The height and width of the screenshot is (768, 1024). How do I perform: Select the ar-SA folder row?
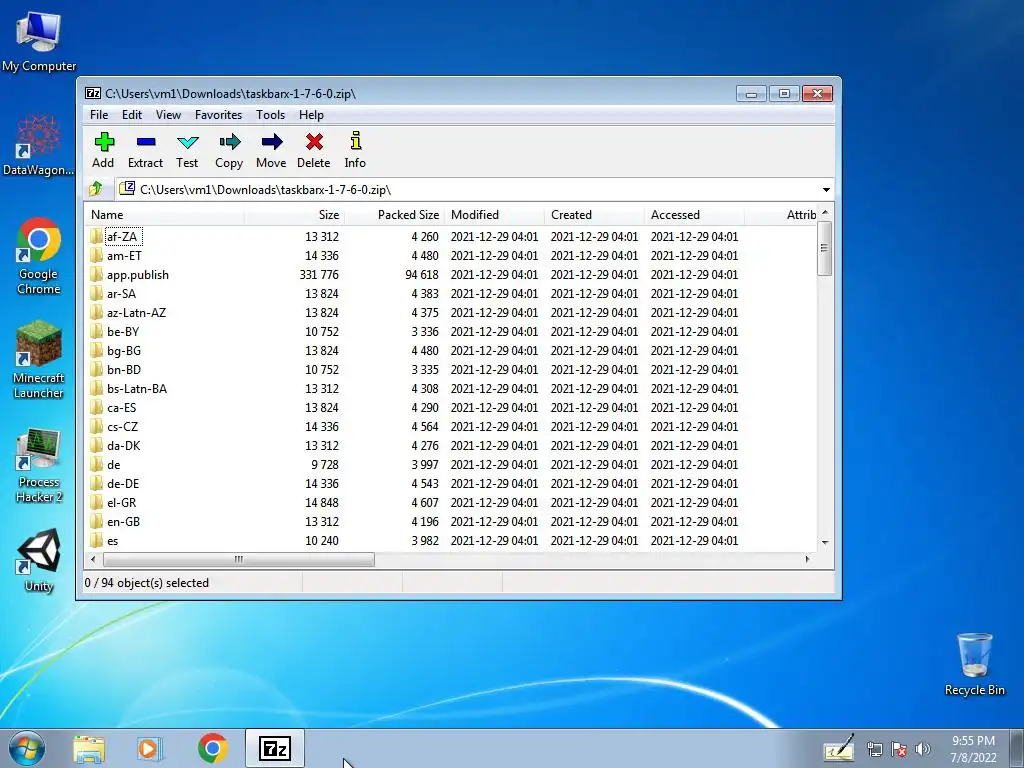coord(451,293)
